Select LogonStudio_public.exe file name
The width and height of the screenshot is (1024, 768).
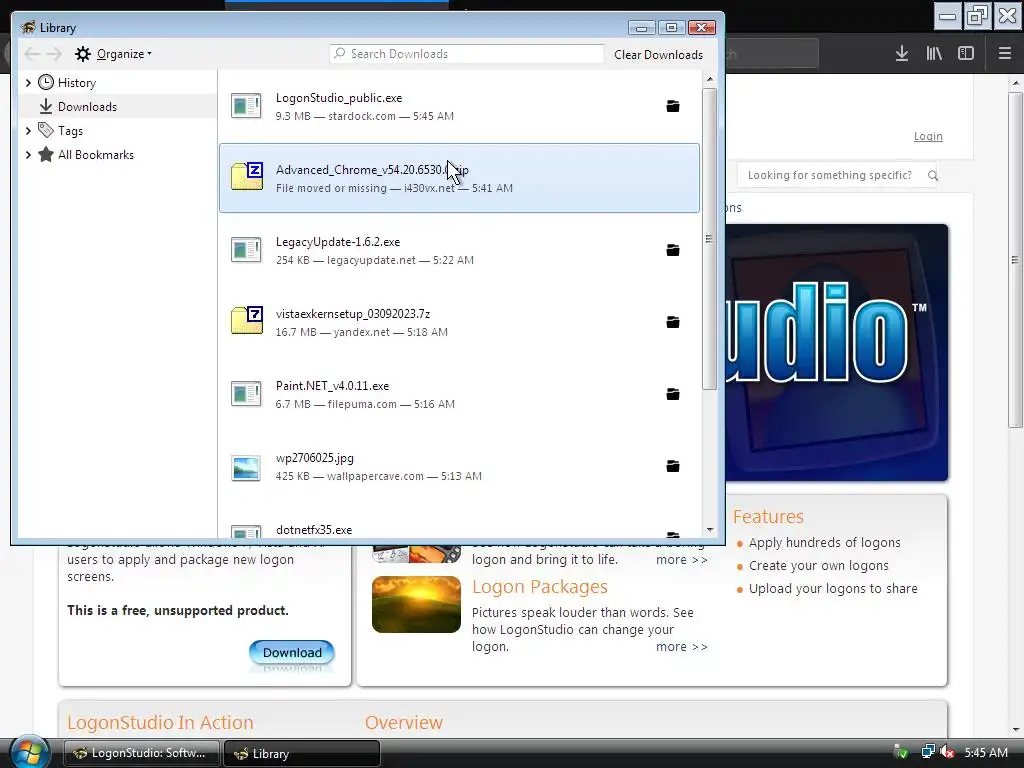click(338, 98)
